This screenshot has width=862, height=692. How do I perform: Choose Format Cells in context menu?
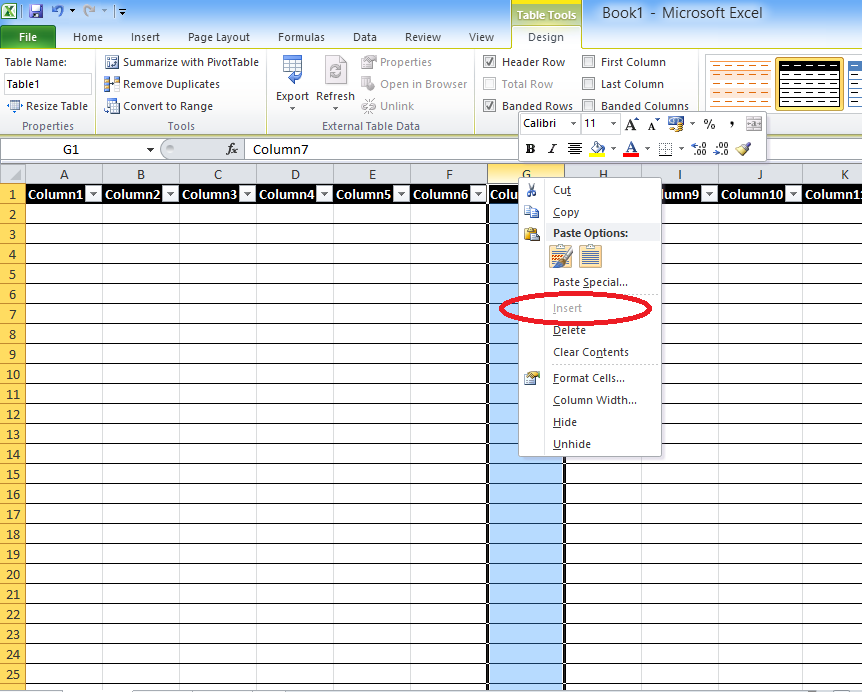coord(590,378)
